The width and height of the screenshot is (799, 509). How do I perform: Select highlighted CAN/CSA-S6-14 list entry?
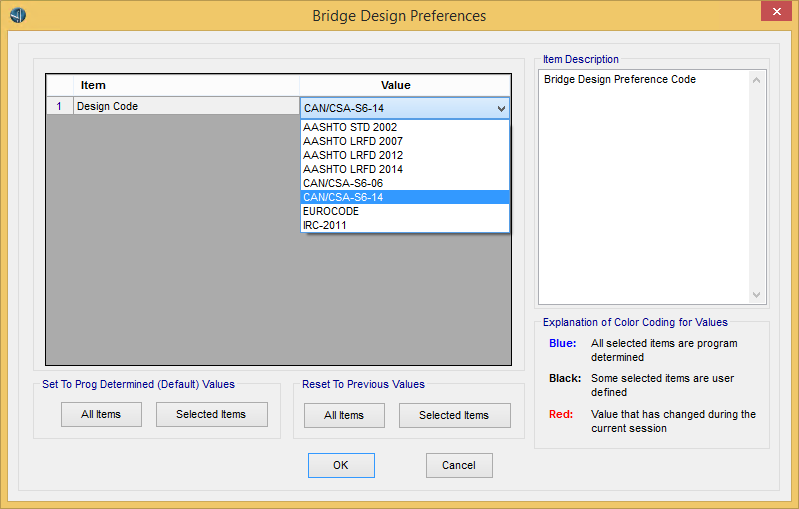click(x=405, y=197)
